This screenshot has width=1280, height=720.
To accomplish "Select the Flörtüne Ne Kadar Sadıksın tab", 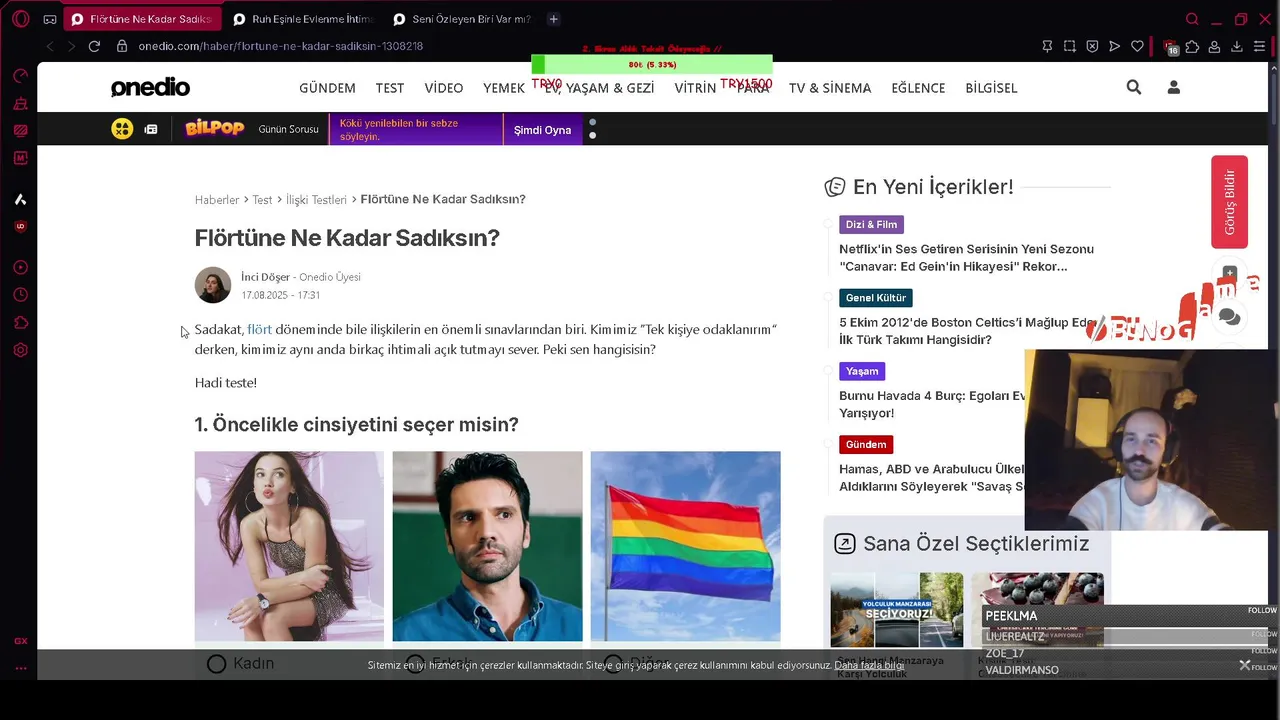I will [141, 19].
